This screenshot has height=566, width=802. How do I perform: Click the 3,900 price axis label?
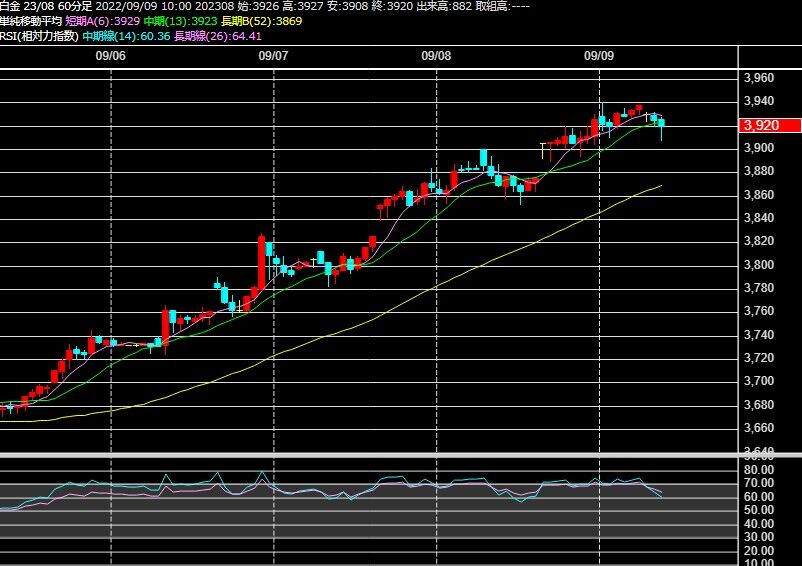(759, 148)
